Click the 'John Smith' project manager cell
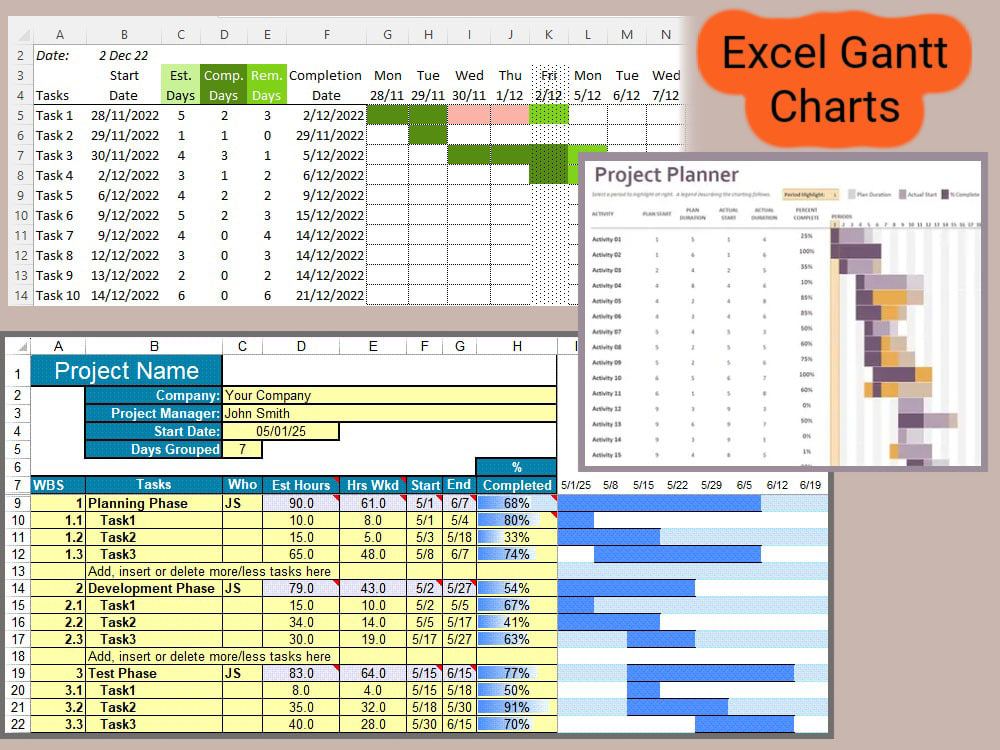Image resolution: width=1000 pixels, height=750 pixels. pyautogui.click(x=389, y=413)
